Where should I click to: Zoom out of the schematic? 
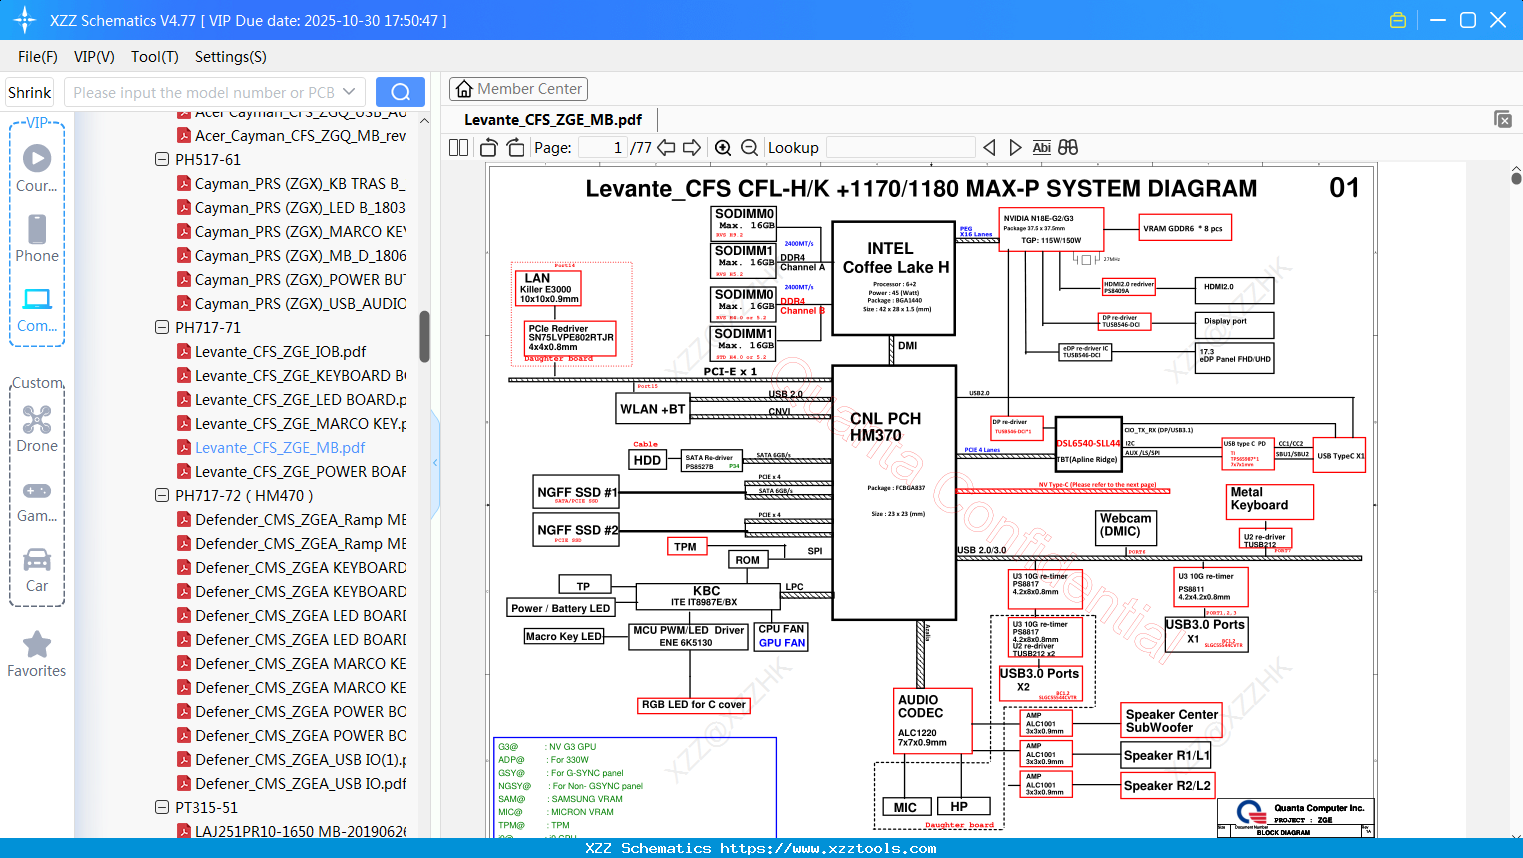[x=749, y=148]
